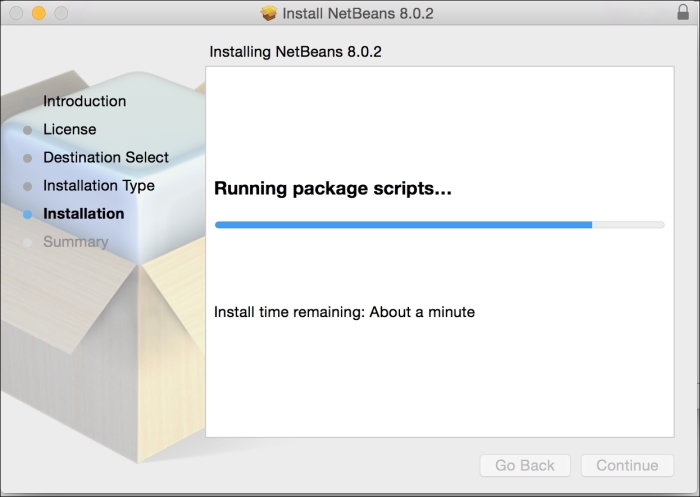
Task: Click the Continue button
Action: 627,465
